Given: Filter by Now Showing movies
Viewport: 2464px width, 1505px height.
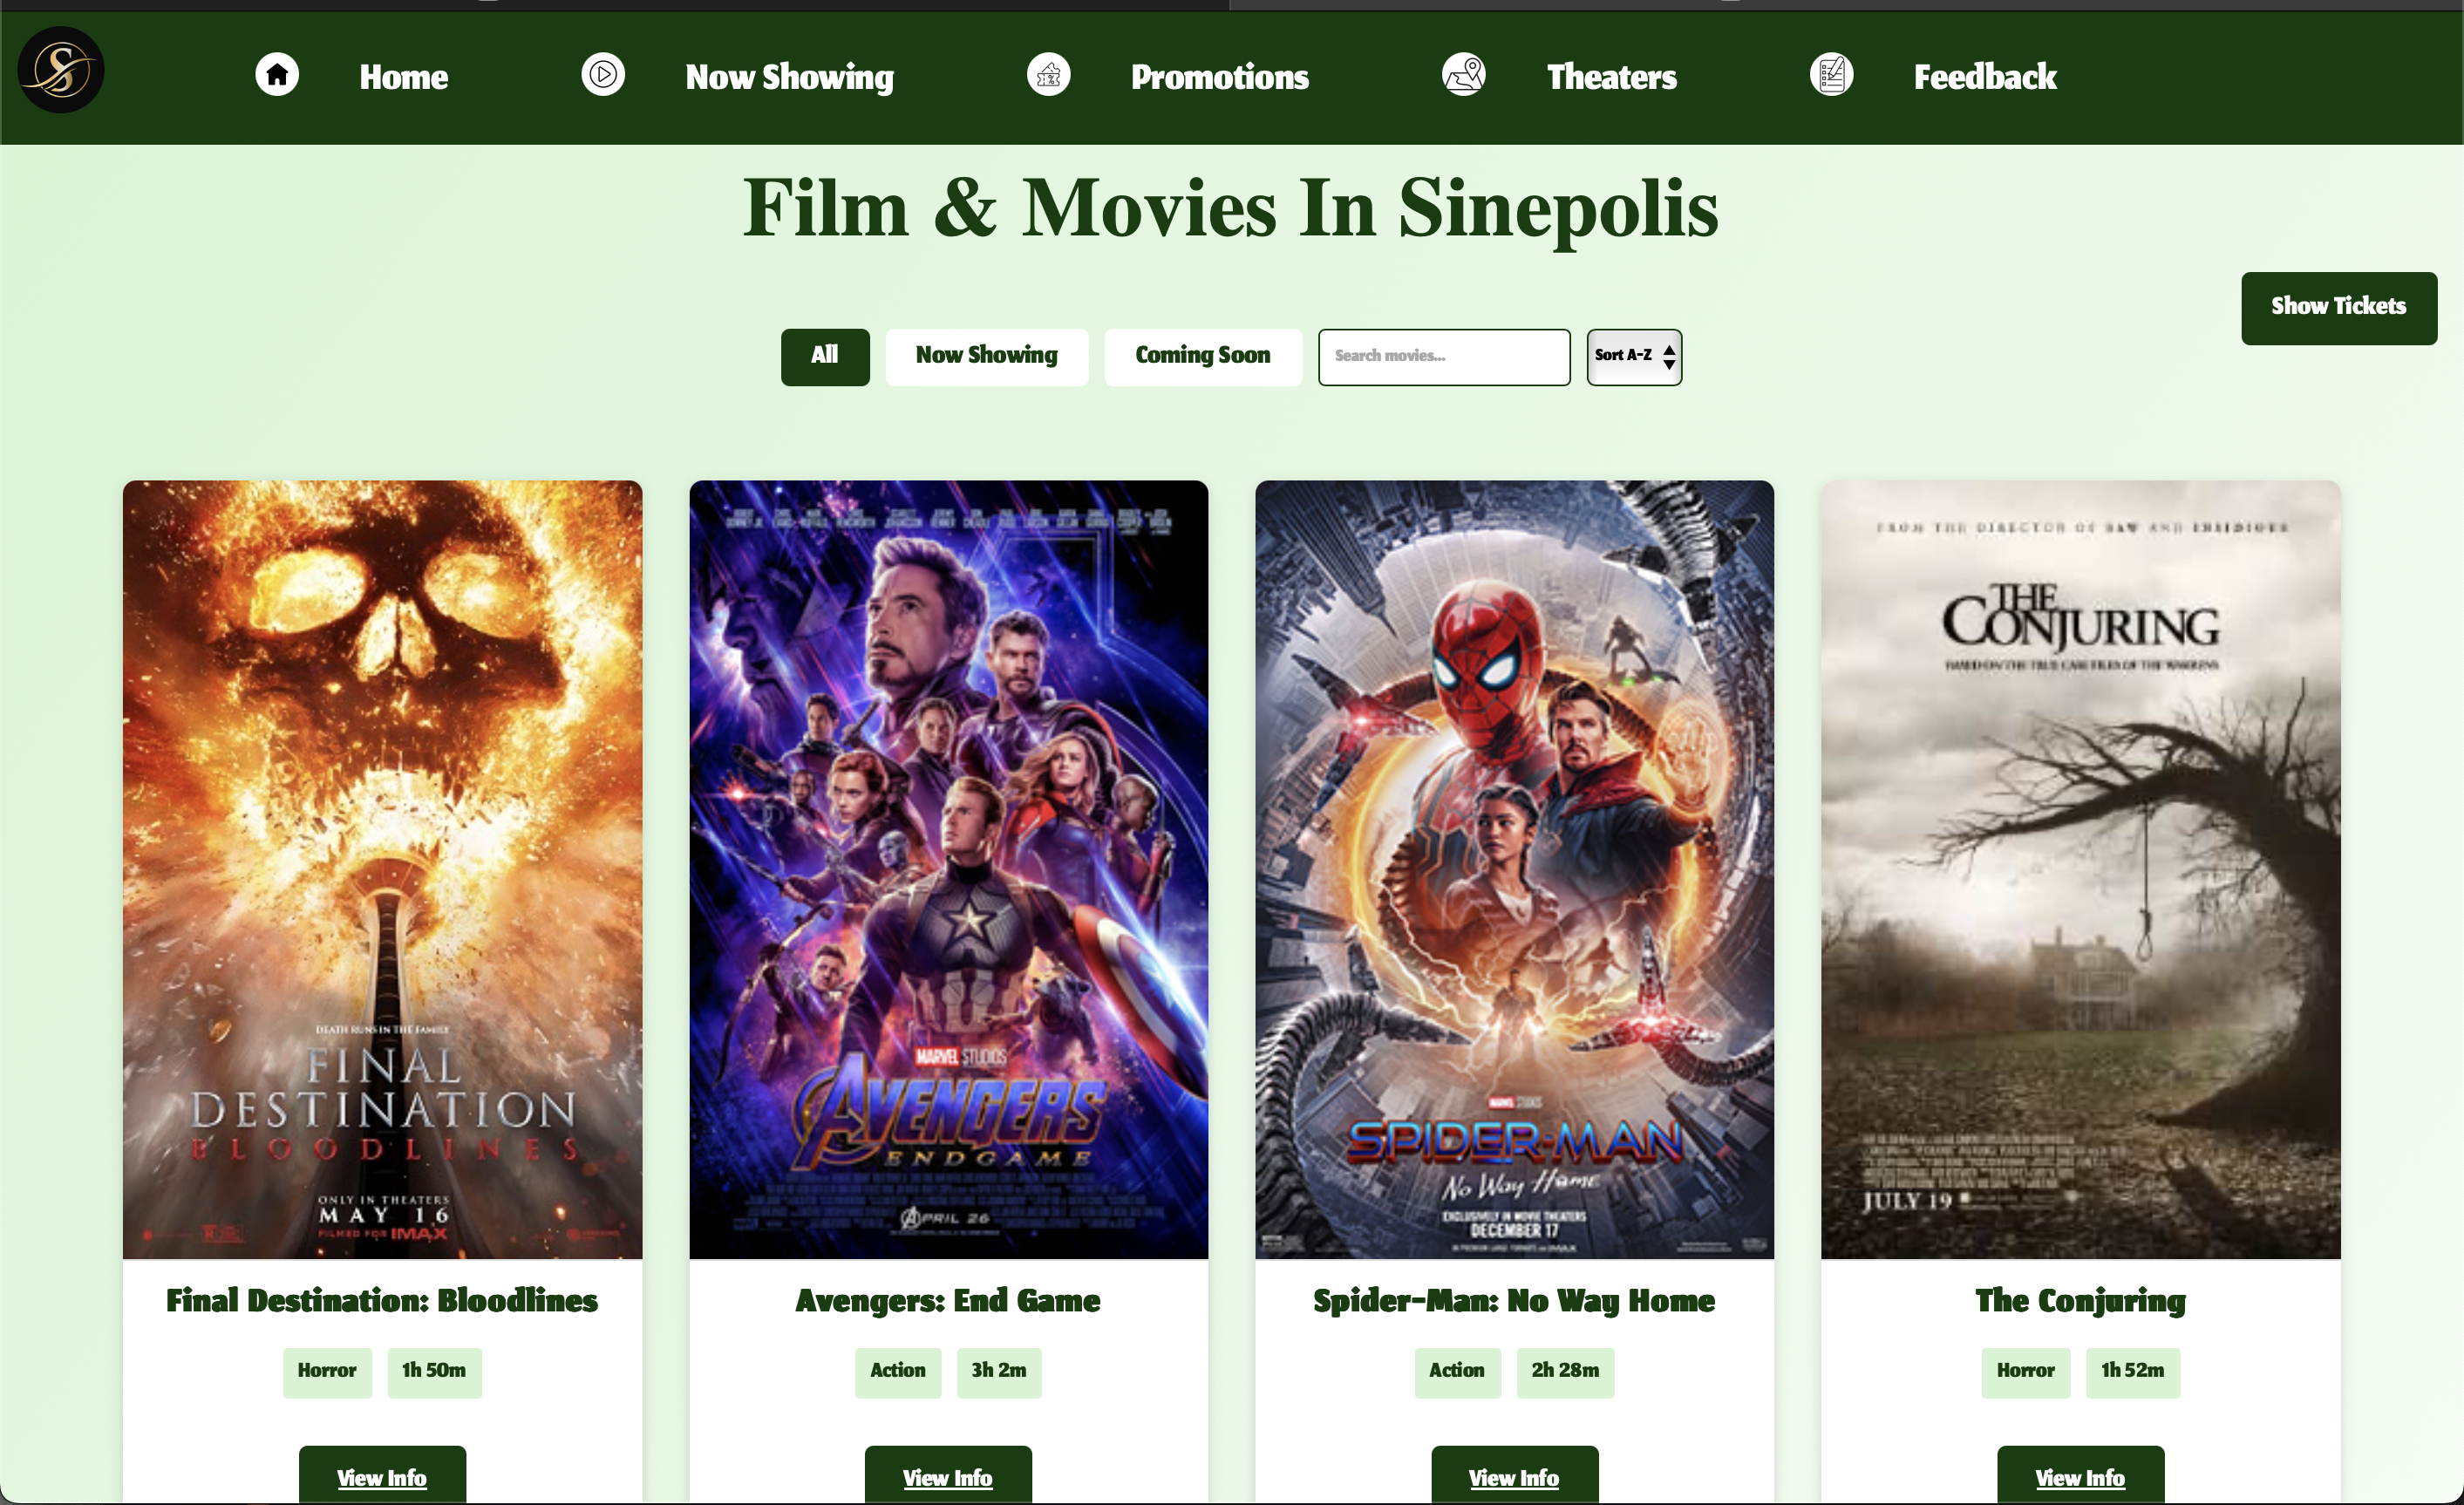Looking at the screenshot, I should coord(987,357).
